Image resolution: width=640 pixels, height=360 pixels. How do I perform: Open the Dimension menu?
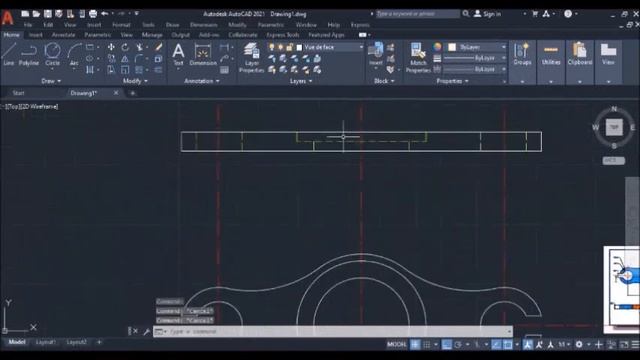pos(204,25)
